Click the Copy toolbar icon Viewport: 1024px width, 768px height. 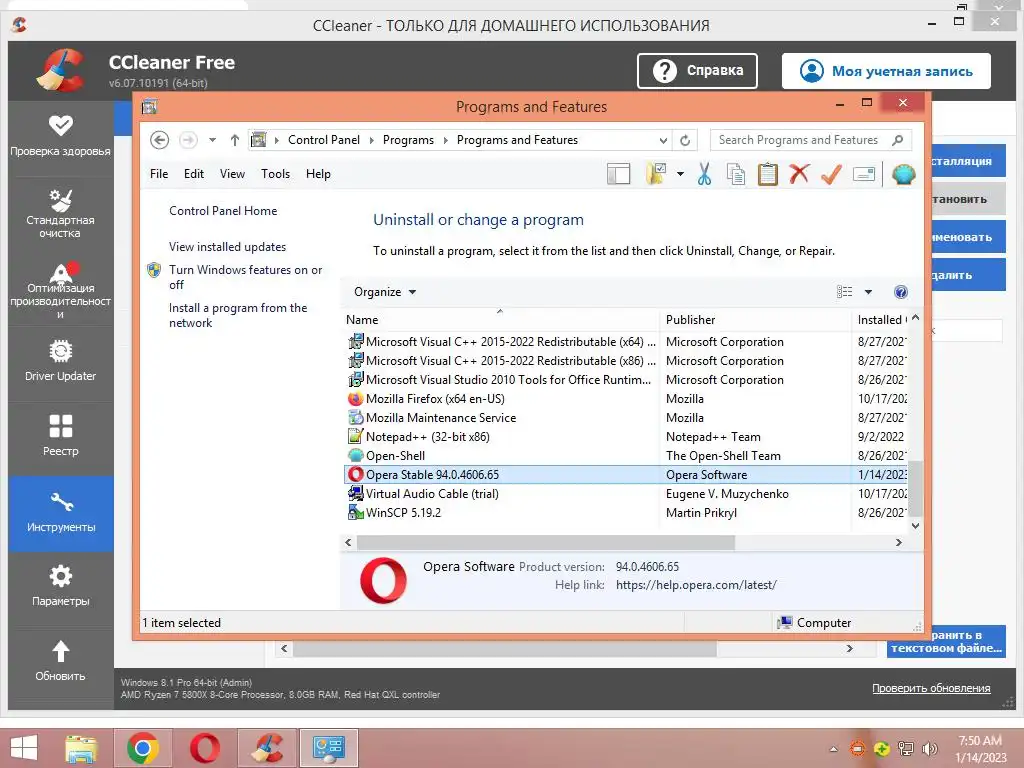(736, 174)
